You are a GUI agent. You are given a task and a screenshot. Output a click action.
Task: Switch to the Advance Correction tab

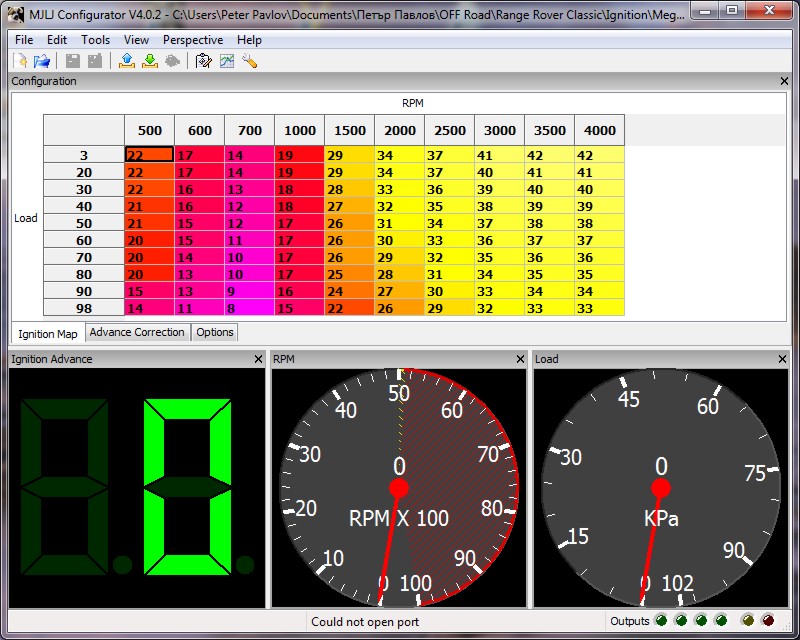pyautogui.click(x=138, y=332)
